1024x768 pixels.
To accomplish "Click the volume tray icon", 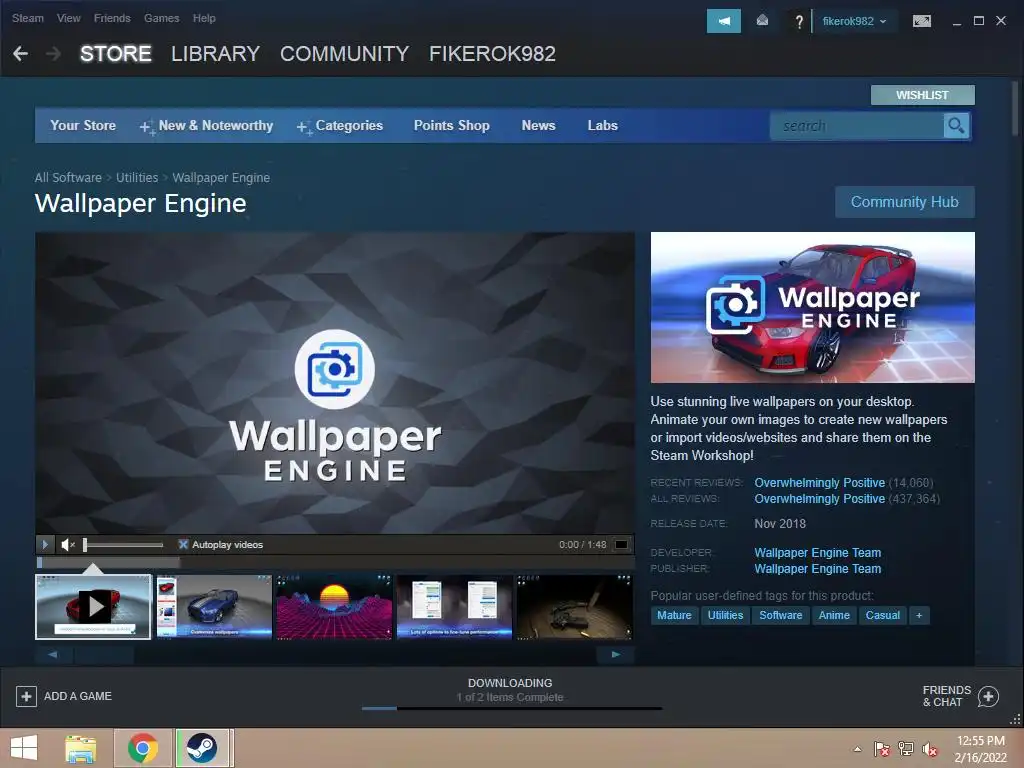I will [x=930, y=749].
